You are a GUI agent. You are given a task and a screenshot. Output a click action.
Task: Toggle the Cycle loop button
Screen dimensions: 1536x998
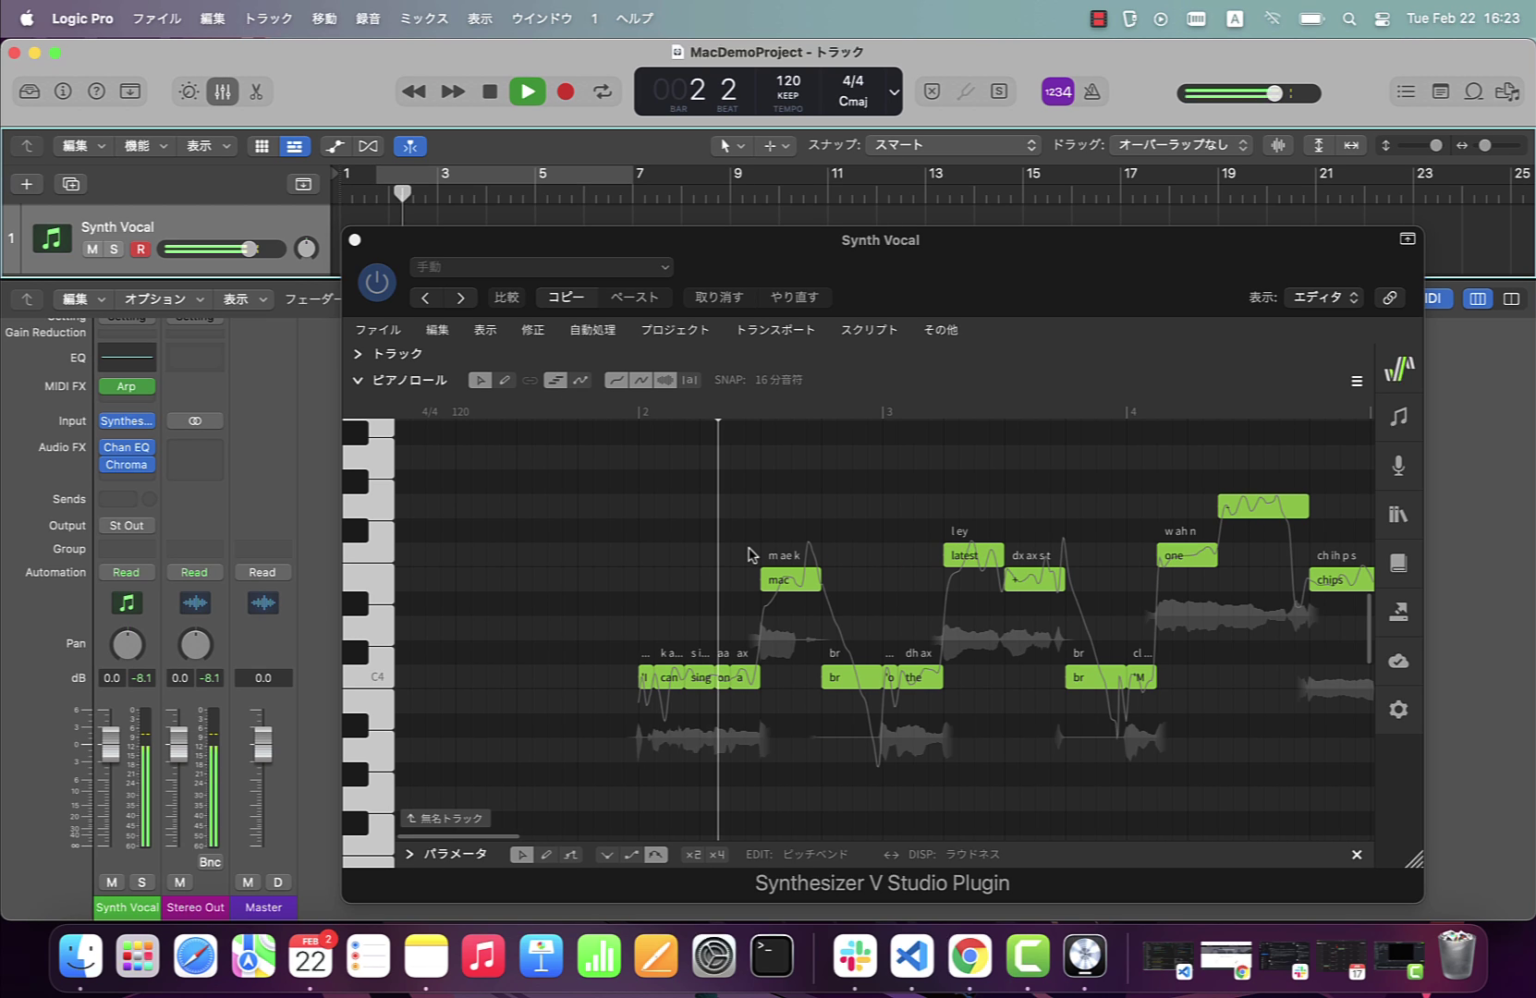point(602,91)
